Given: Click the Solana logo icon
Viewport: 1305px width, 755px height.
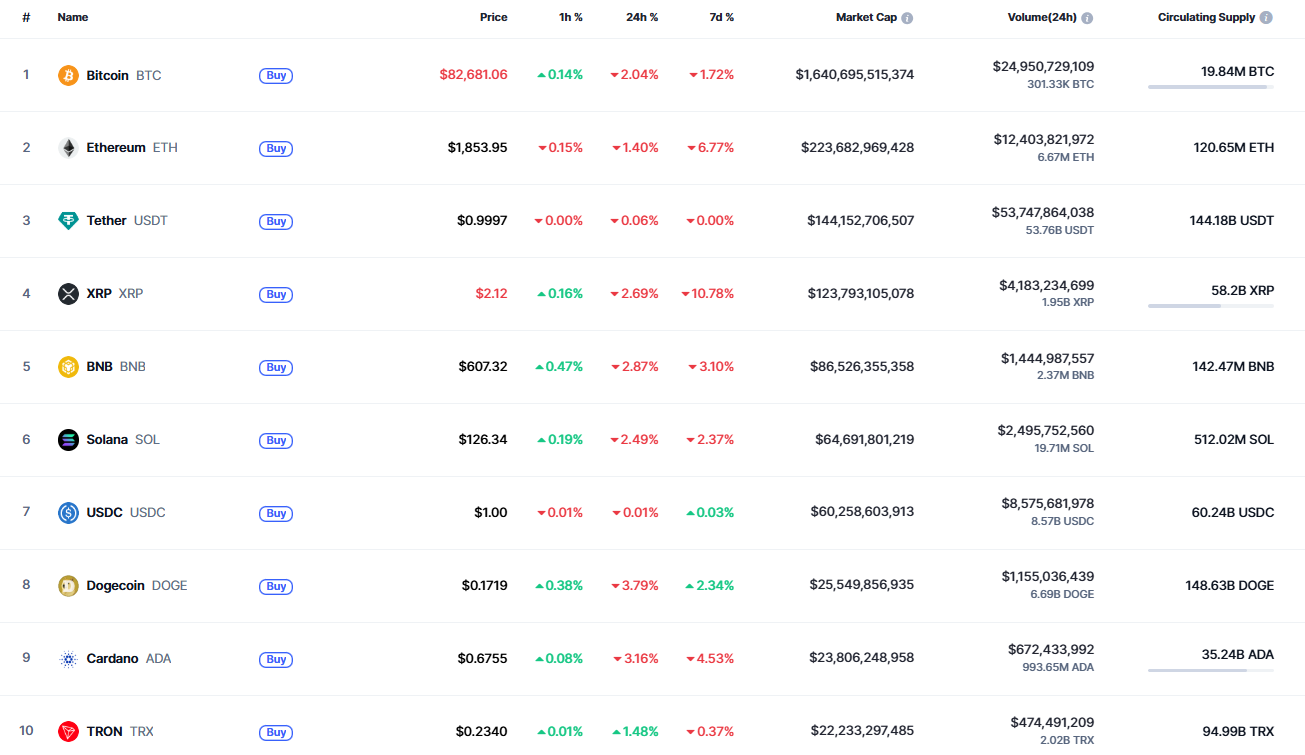Looking at the screenshot, I should click(67, 439).
